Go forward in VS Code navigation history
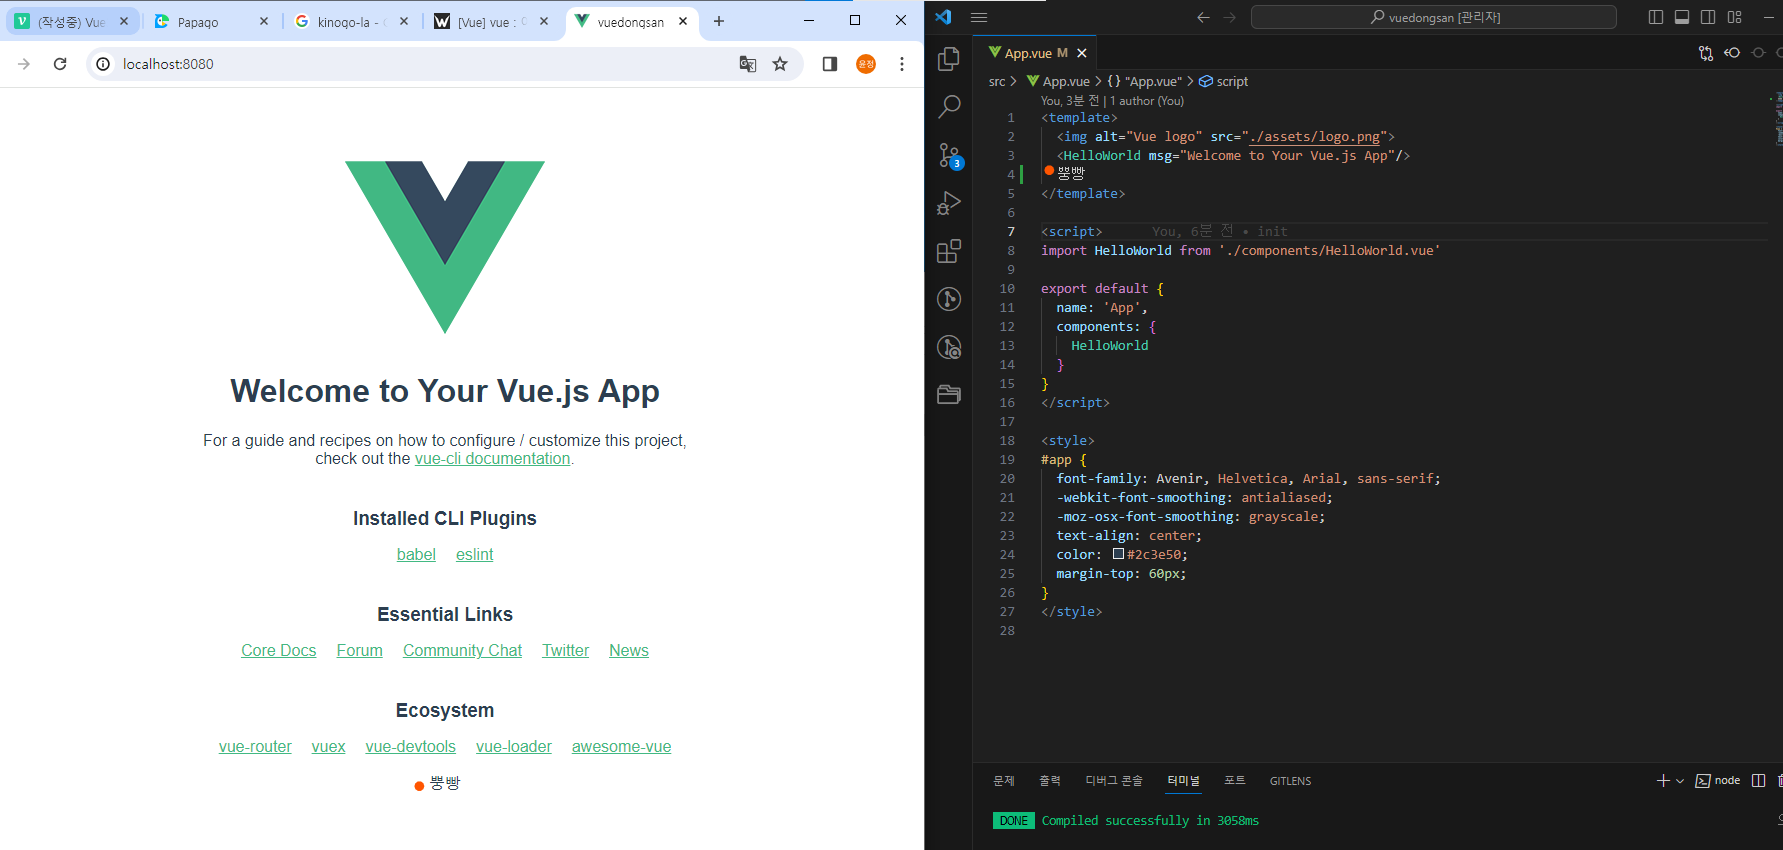Viewport: 1783px width, 850px height. (1230, 17)
